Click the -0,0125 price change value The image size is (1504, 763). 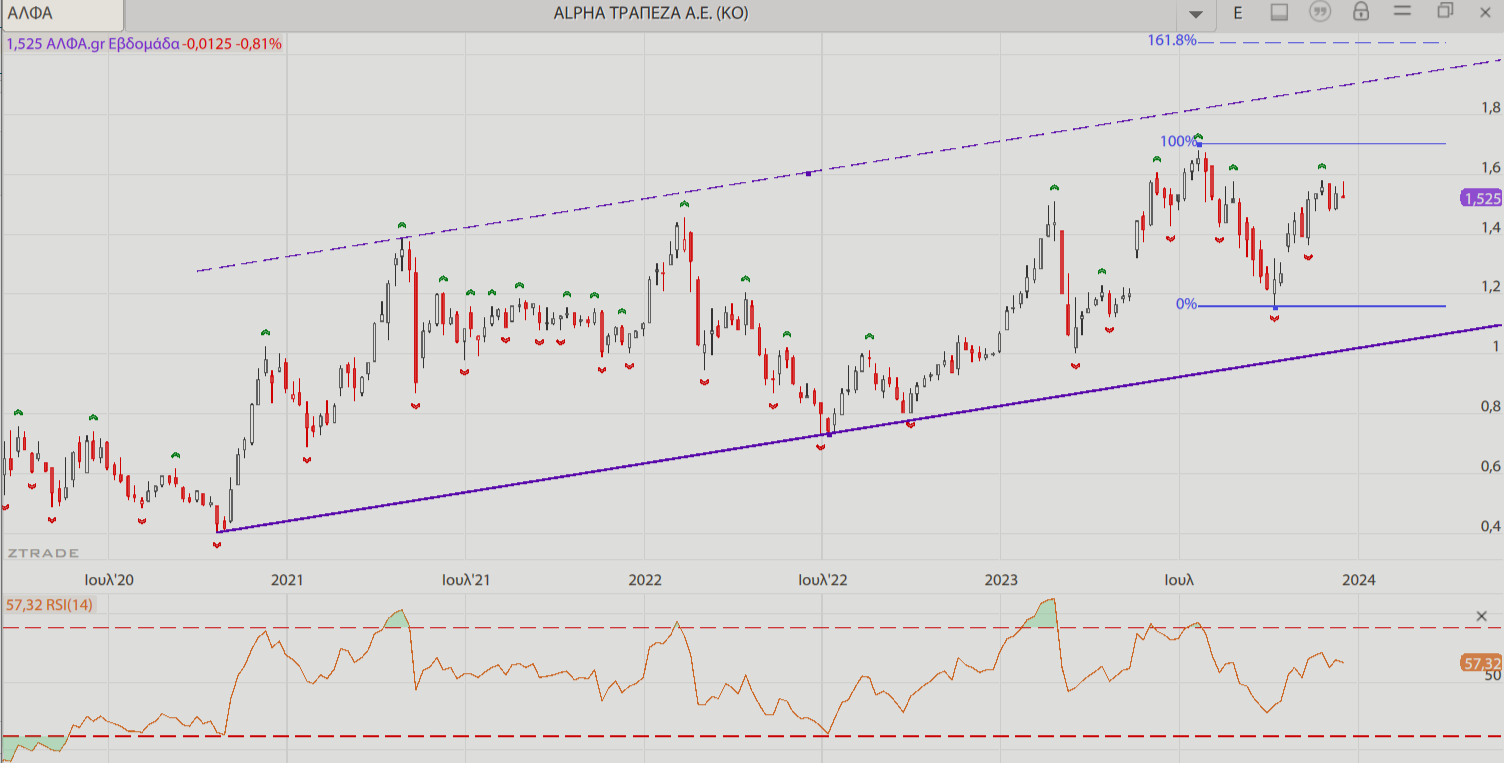tap(208, 44)
